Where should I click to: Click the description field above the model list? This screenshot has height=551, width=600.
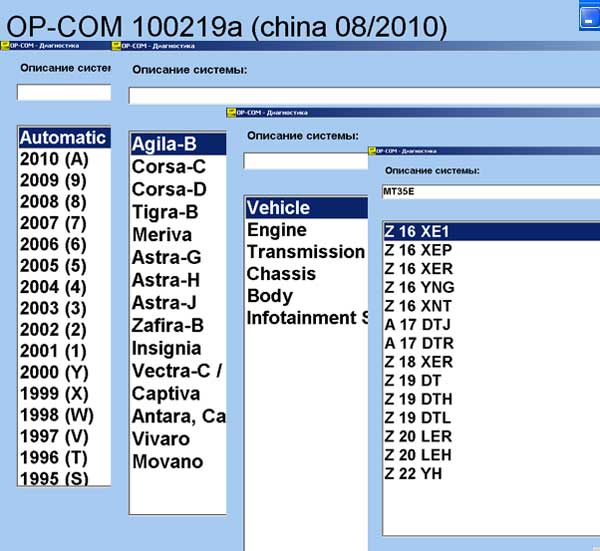360,96
